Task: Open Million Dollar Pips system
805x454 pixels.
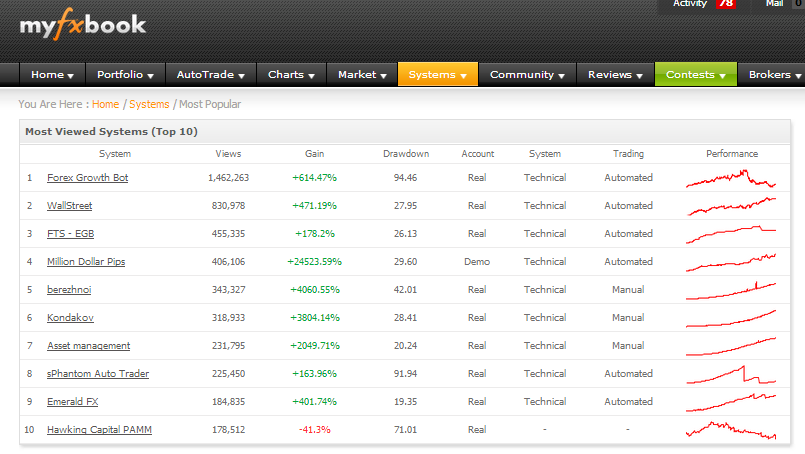Action: 86,261
